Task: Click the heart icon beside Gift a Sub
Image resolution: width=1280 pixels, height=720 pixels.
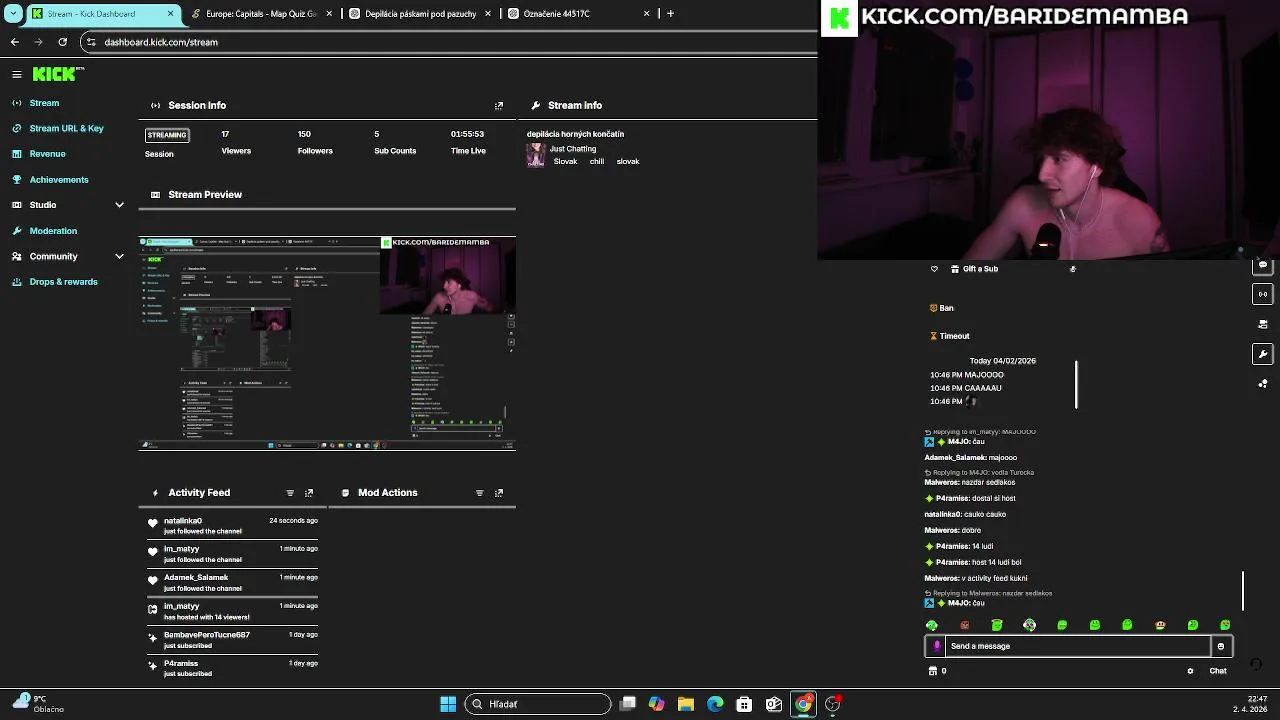Action: (934, 269)
